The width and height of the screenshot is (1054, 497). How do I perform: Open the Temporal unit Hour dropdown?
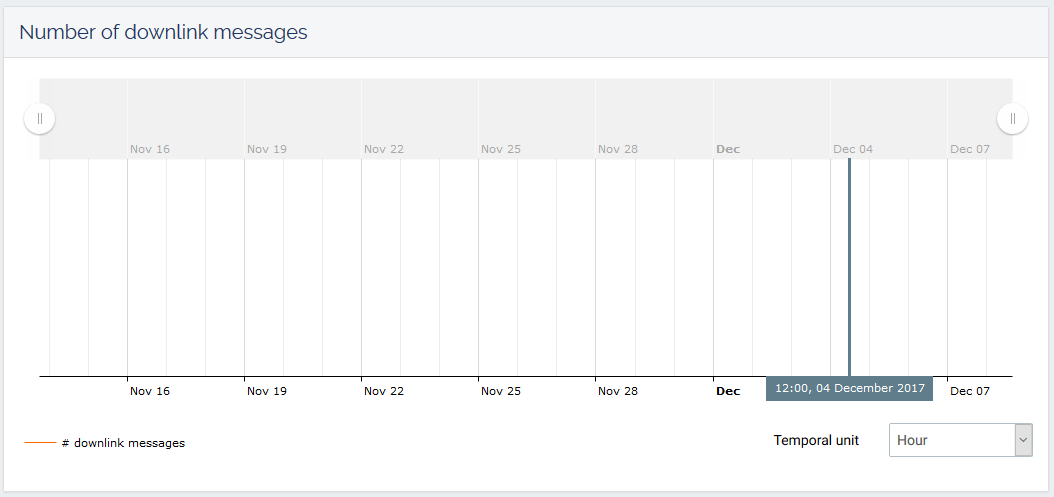tap(951, 440)
